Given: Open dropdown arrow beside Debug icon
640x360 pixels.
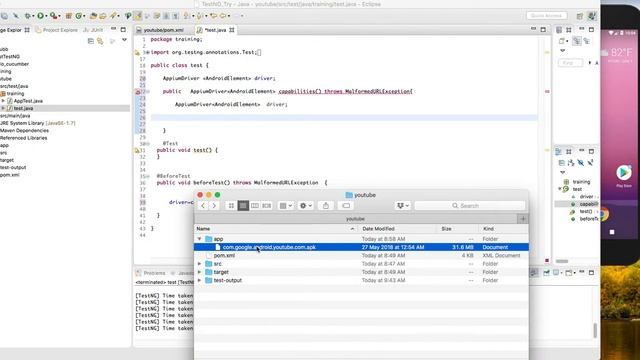Looking at the screenshot, I should tap(33, 16).
